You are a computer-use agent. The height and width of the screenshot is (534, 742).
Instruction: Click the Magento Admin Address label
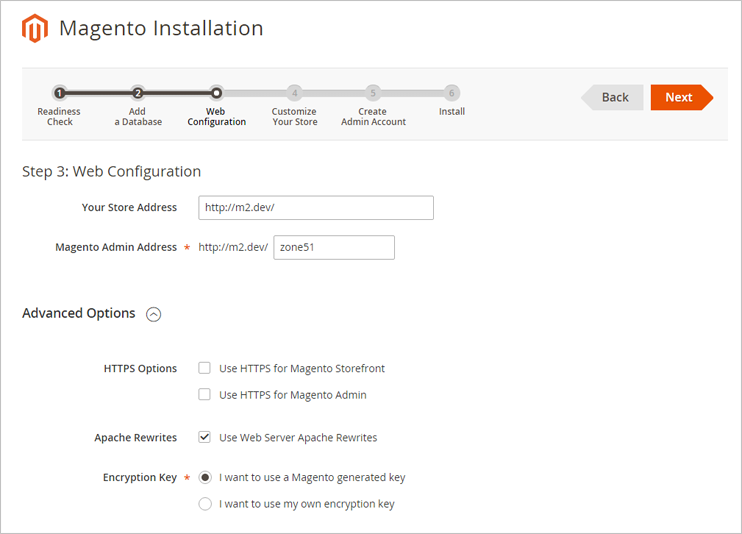(116, 247)
